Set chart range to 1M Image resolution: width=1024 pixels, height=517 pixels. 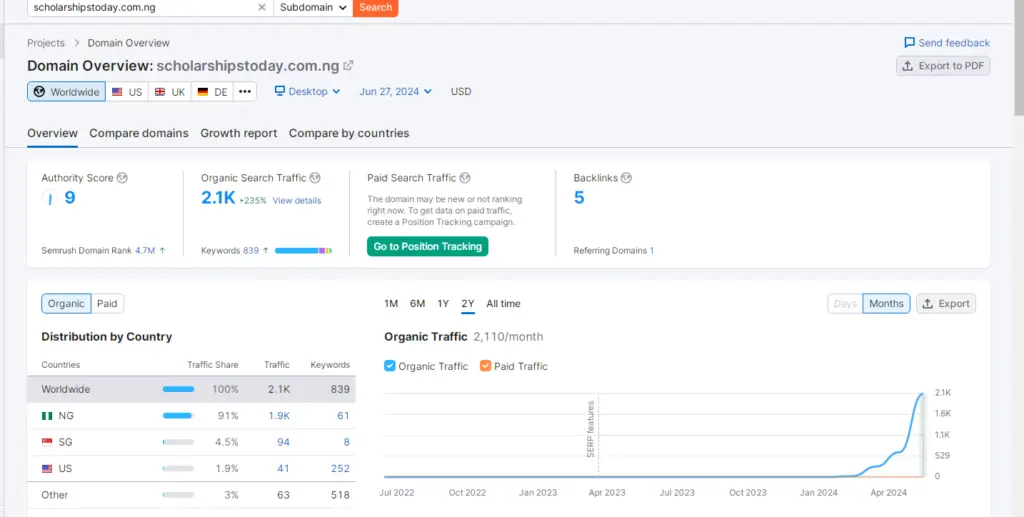(391, 304)
